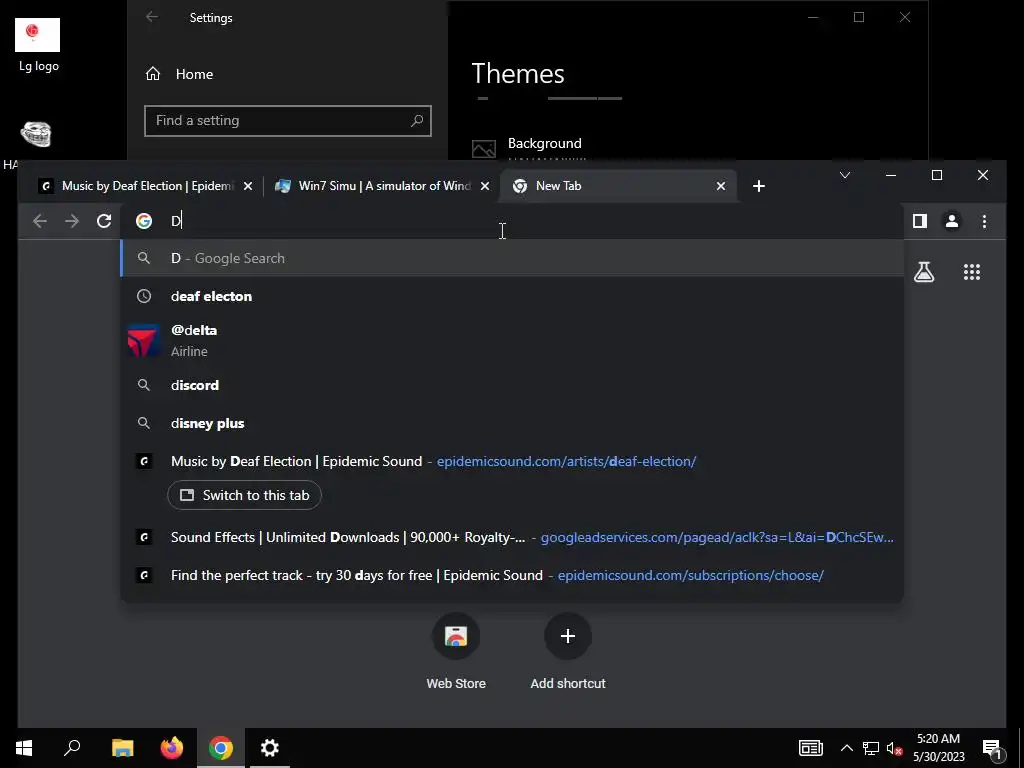Image resolution: width=1024 pixels, height=768 pixels.
Task: Select the New Tab tab
Action: [x=618, y=186]
